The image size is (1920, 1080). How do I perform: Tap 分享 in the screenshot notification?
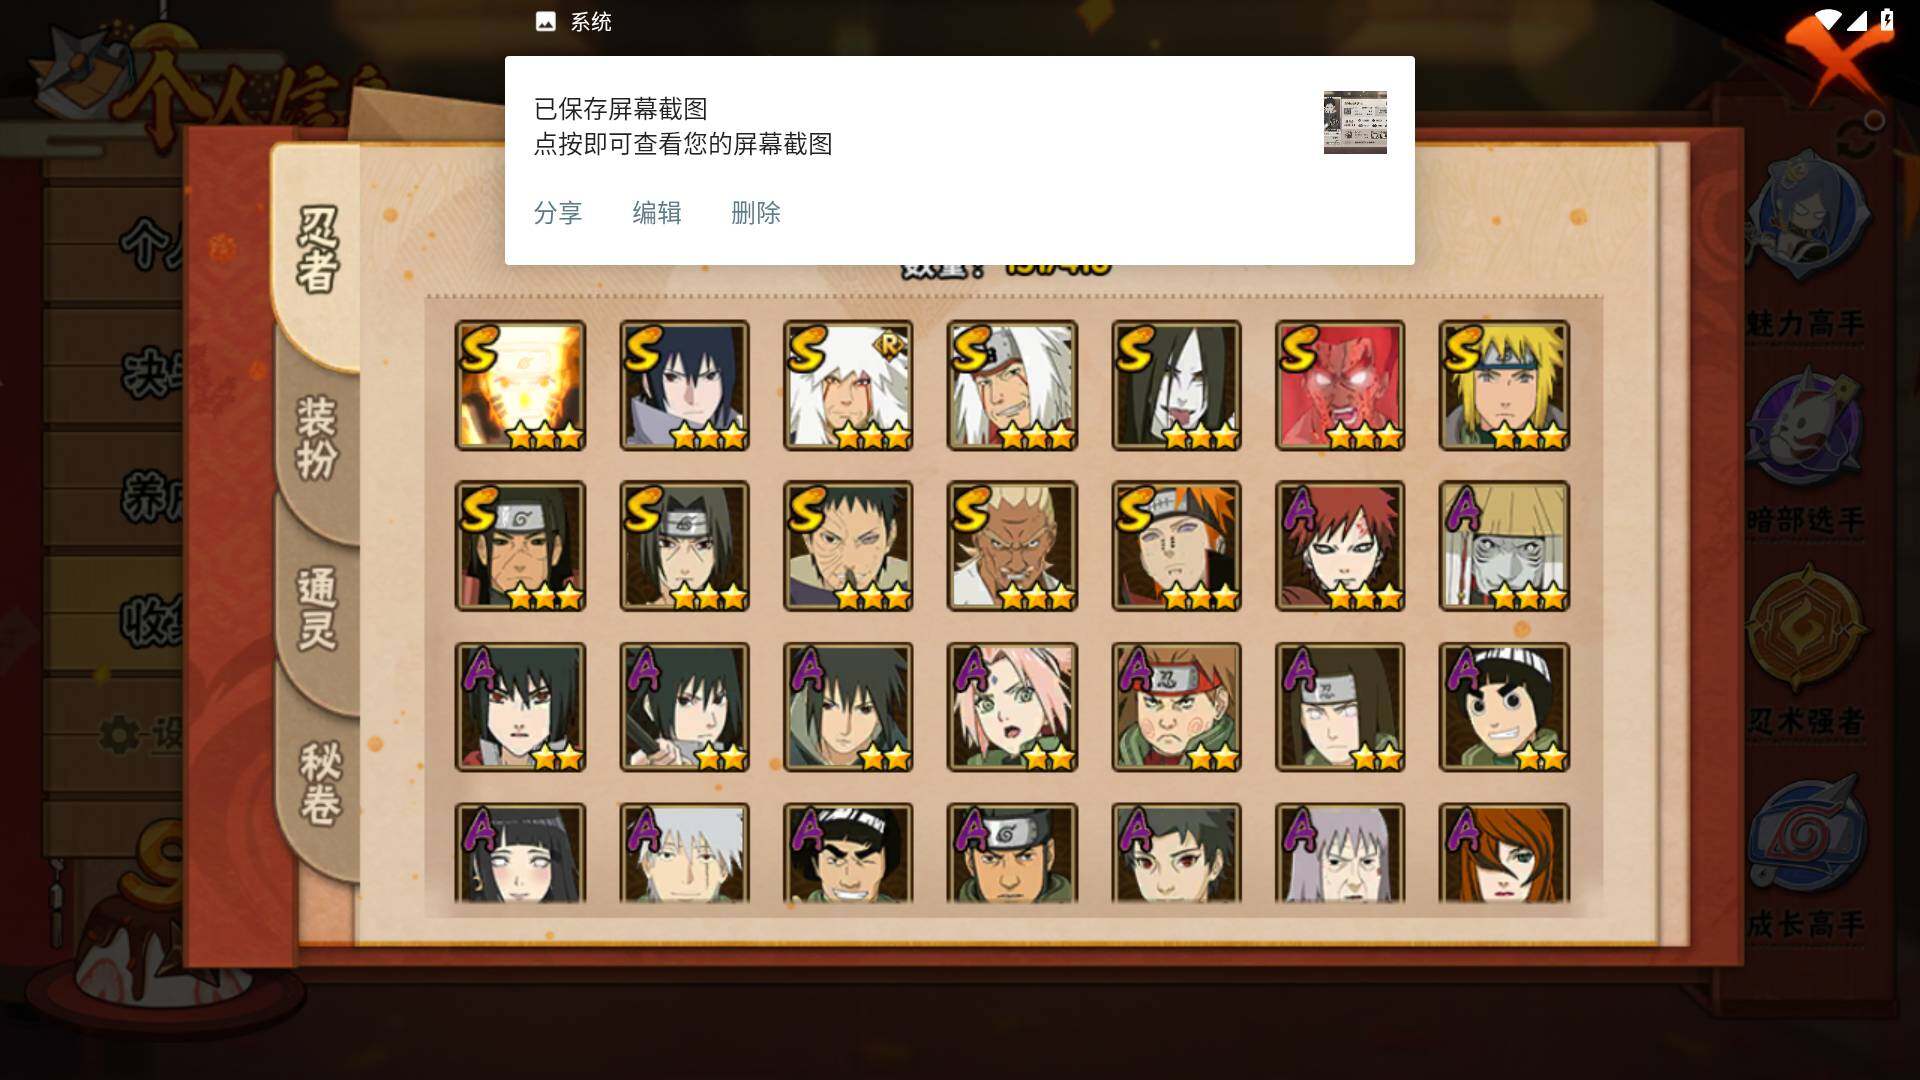558,213
